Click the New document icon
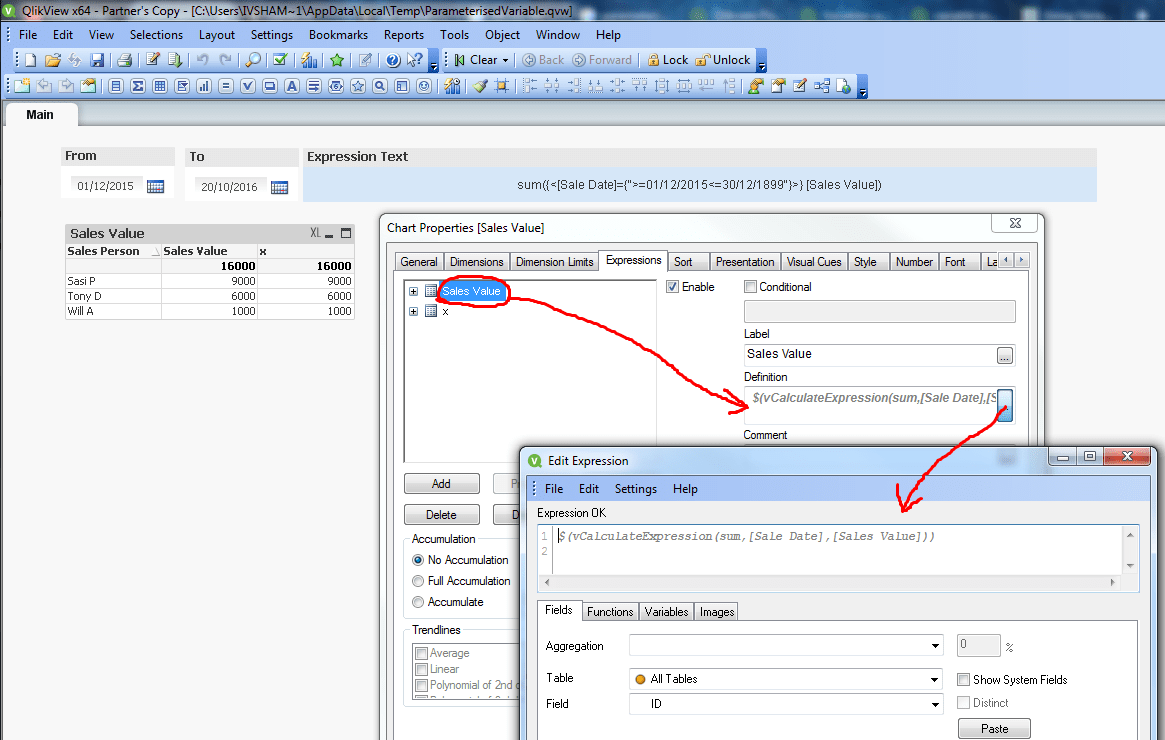 click(x=30, y=60)
